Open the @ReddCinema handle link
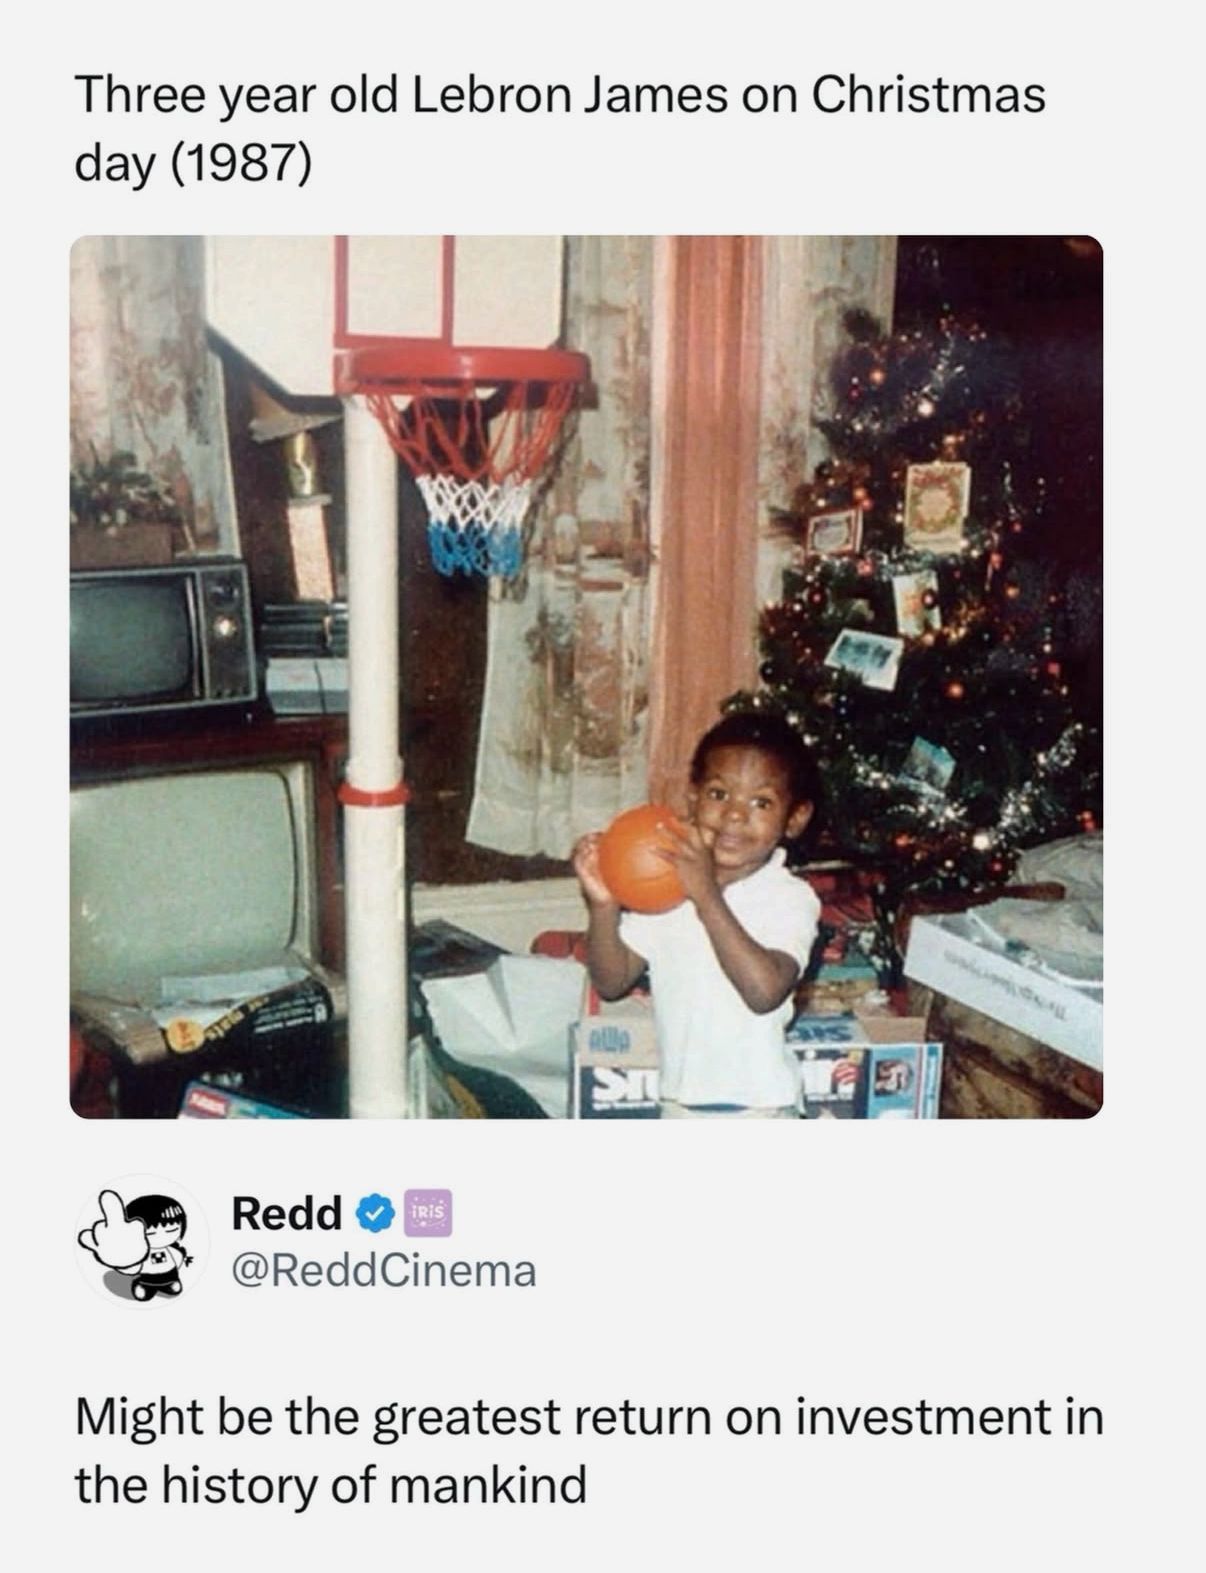 tap(384, 1271)
